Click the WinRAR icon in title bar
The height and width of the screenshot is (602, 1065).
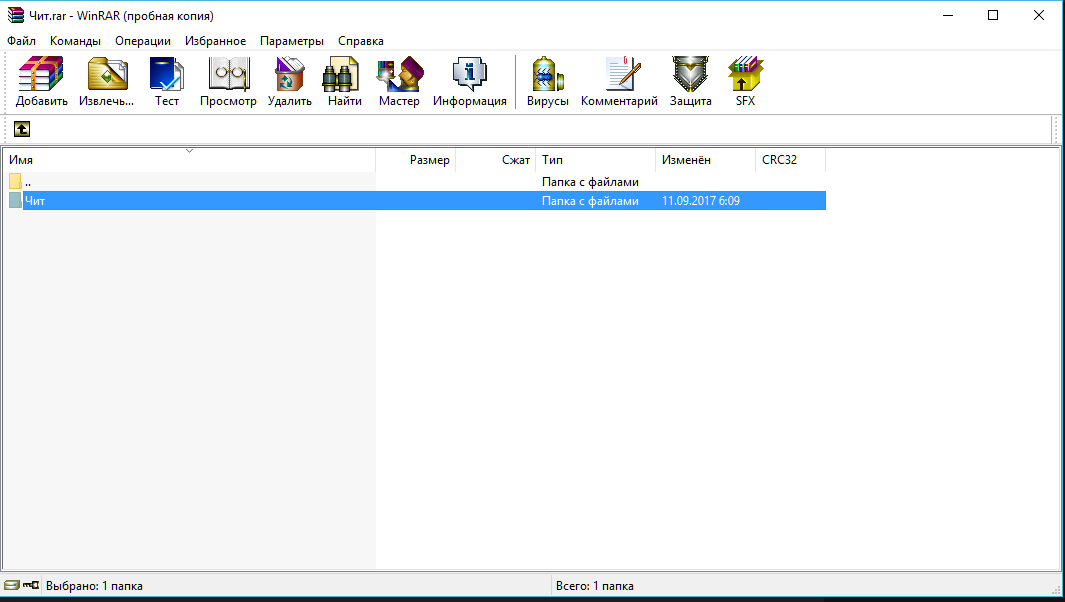(16, 15)
